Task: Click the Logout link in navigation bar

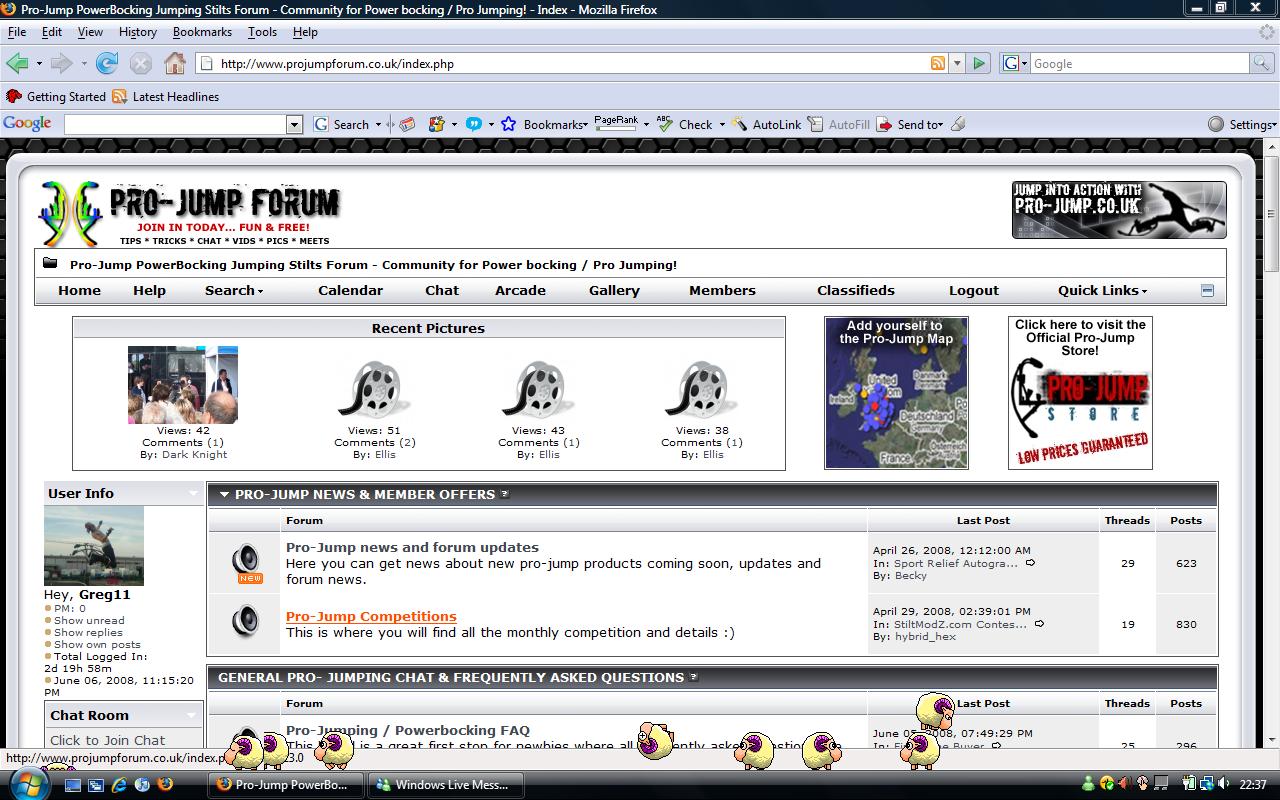Action: pos(973,290)
